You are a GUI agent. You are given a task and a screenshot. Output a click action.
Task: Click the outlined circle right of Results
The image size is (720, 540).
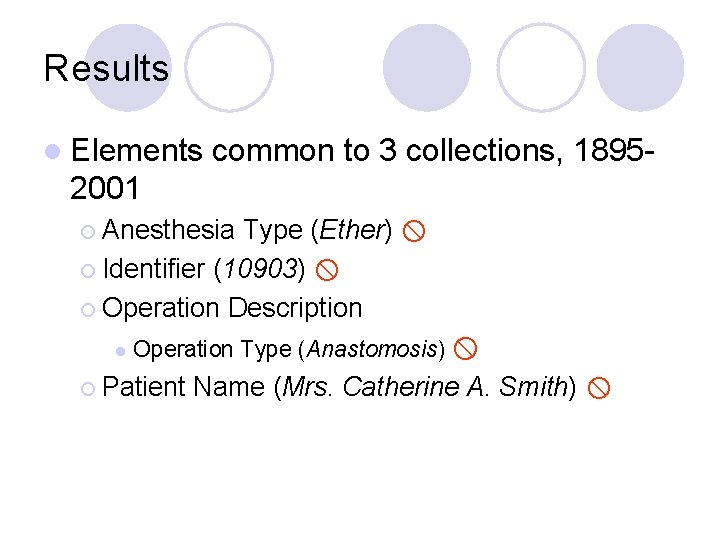[x=229, y=67]
